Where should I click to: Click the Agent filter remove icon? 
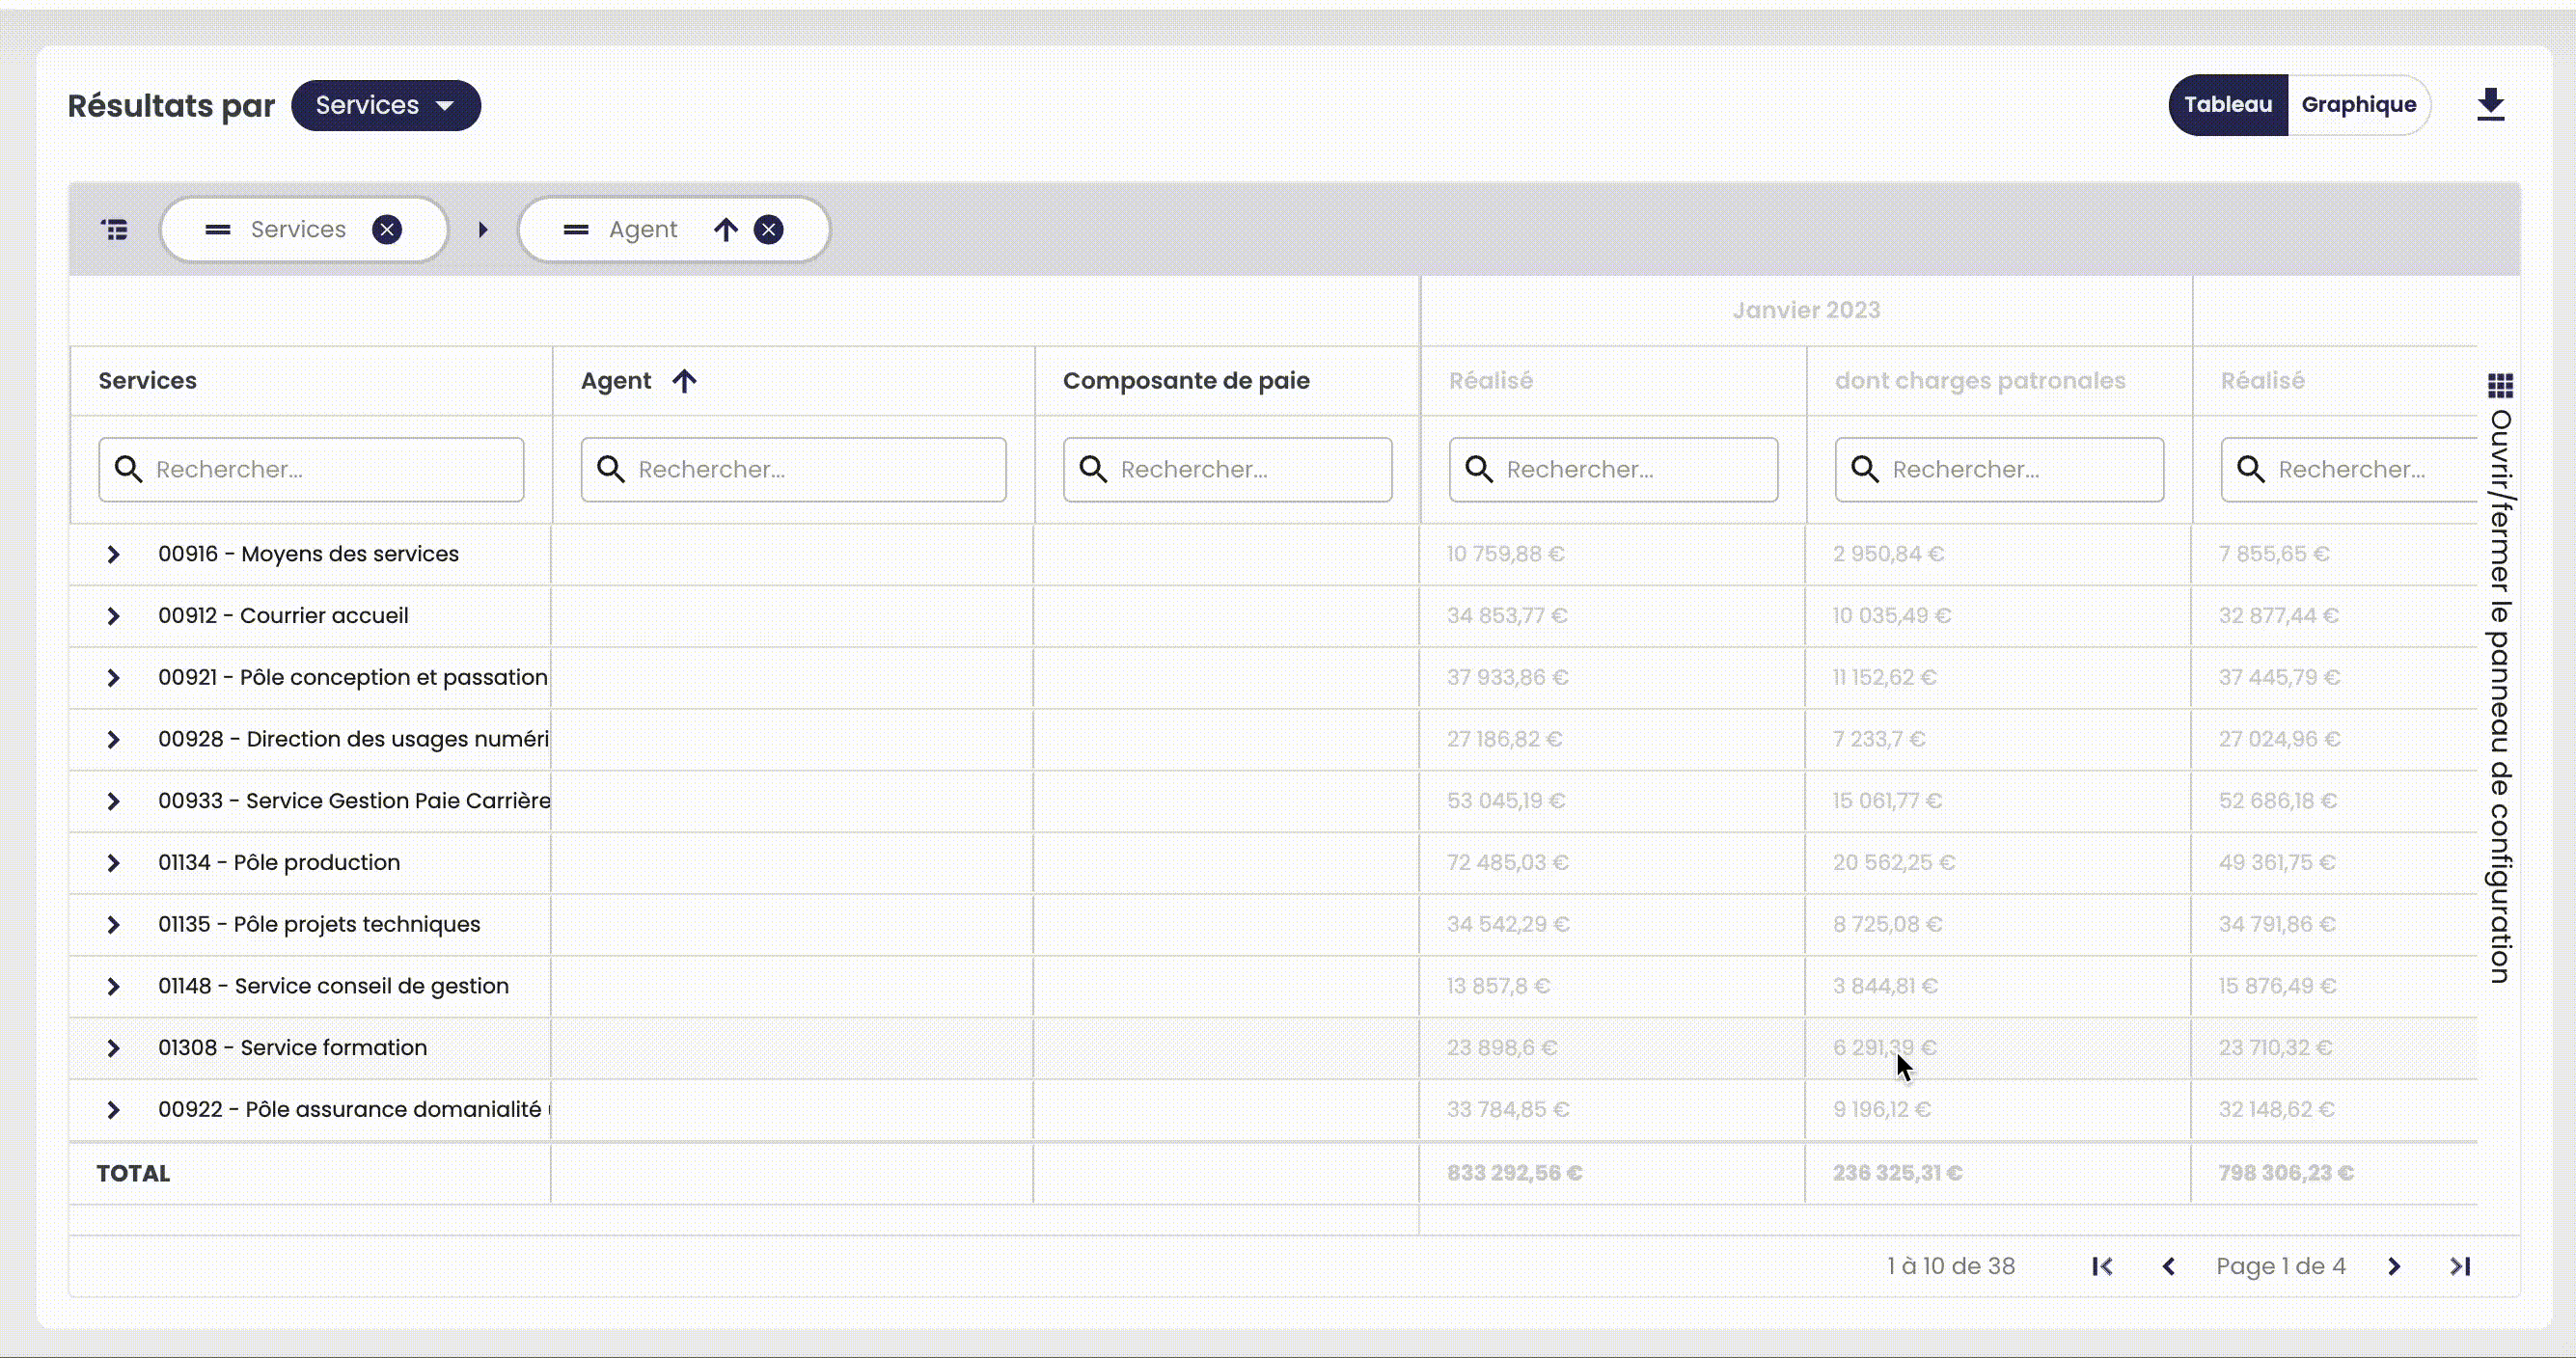[x=770, y=229]
